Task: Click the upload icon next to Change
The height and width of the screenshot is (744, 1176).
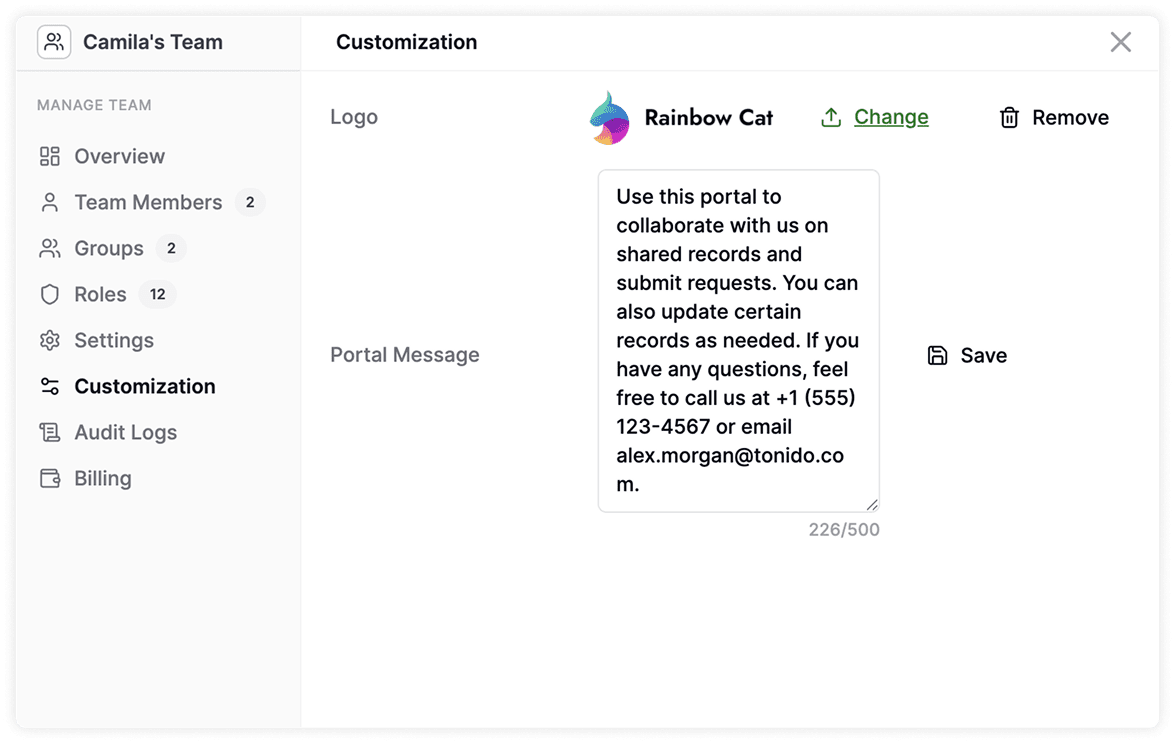Action: pyautogui.click(x=831, y=118)
